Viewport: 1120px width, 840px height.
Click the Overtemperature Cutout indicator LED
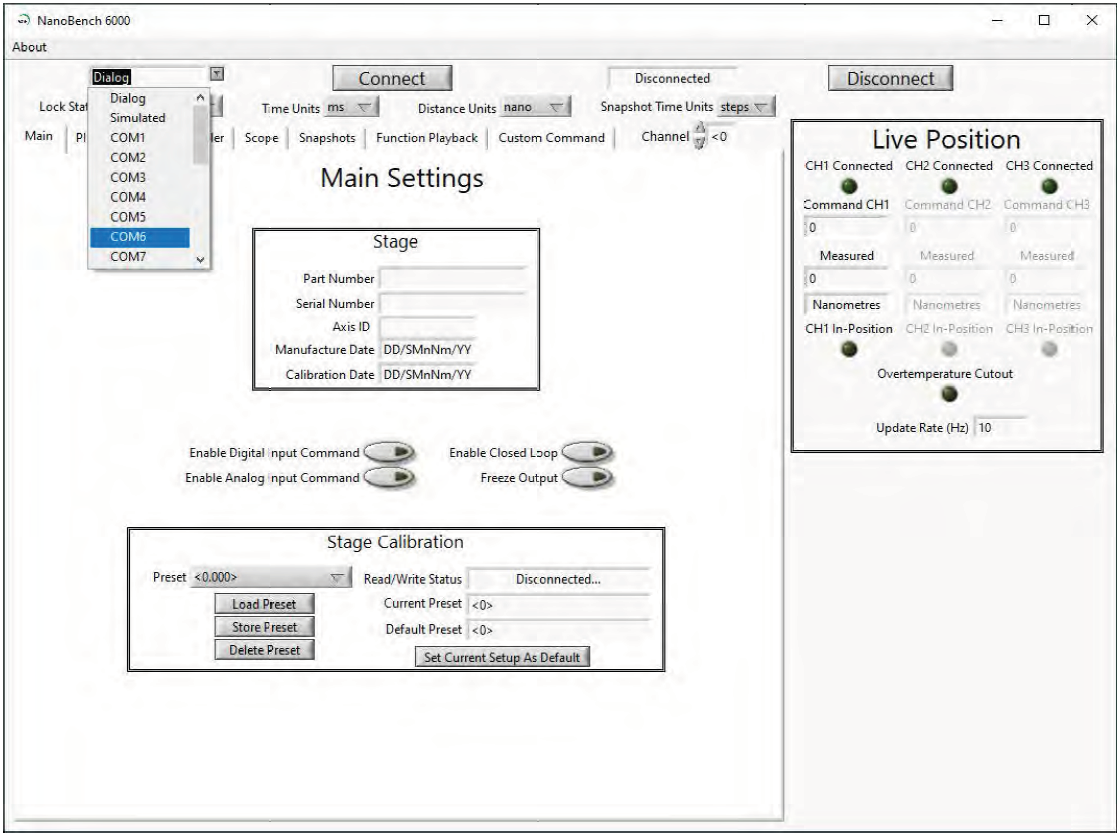click(949, 394)
